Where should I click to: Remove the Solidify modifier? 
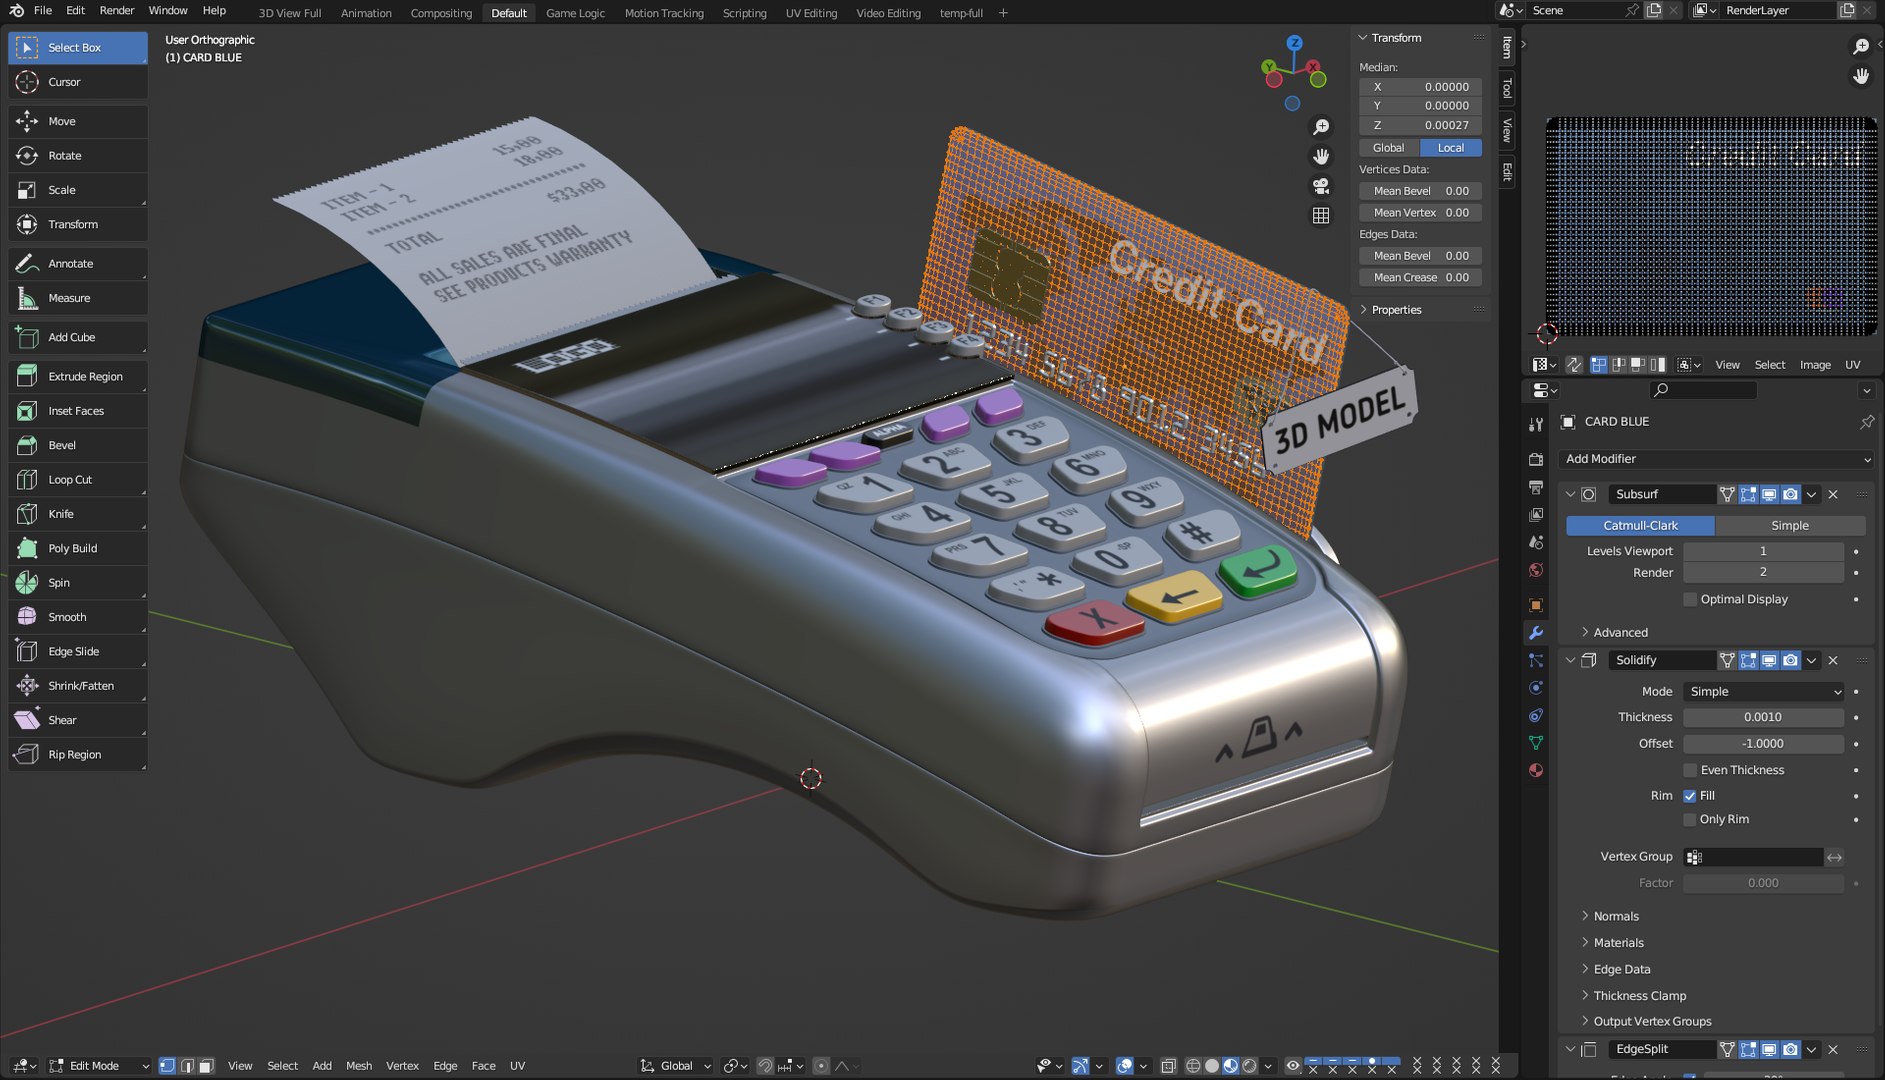point(1833,660)
